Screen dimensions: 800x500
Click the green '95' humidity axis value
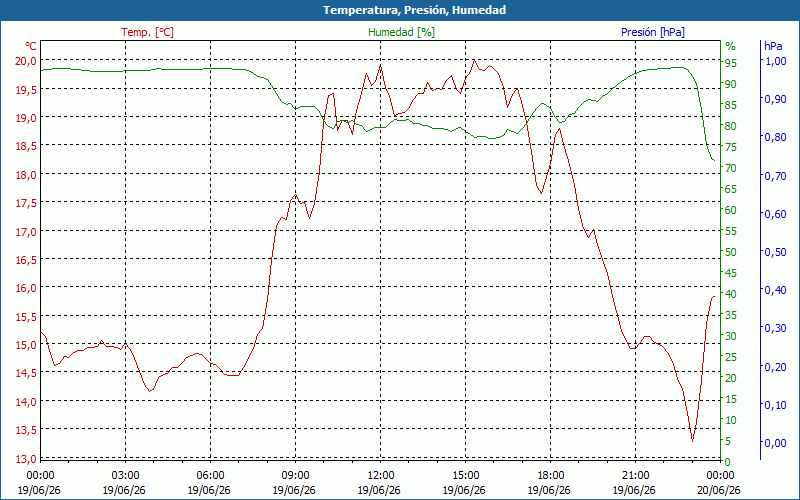(x=731, y=63)
